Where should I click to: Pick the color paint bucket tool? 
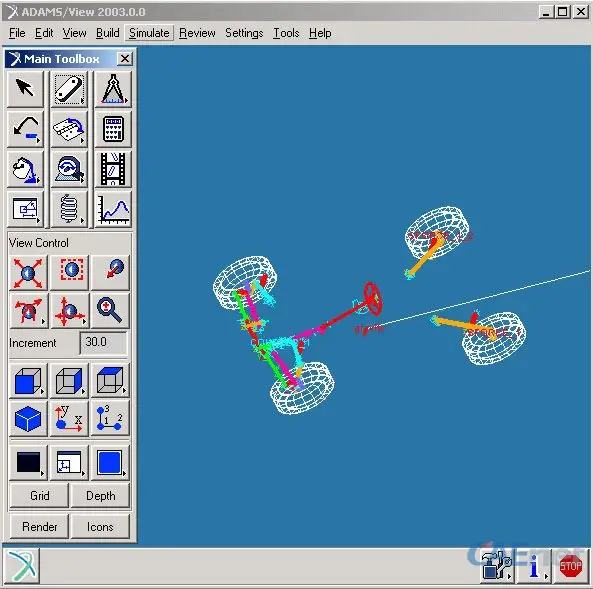coord(25,169)
